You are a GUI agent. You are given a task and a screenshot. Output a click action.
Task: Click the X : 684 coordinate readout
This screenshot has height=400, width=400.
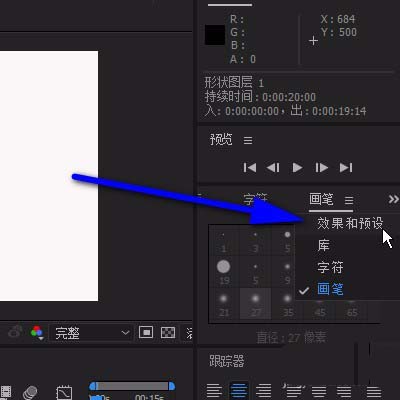[338, 19]
